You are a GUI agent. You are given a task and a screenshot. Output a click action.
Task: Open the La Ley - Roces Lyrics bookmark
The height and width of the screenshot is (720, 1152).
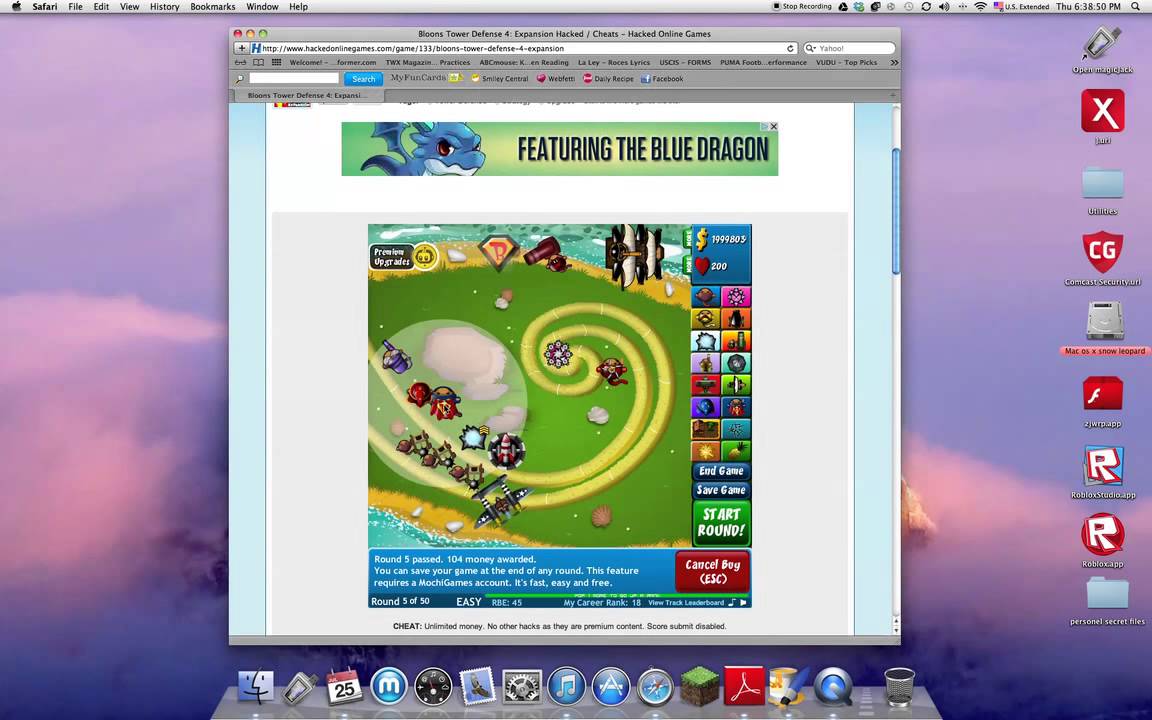pyautogui.click(x=613, y=62)
